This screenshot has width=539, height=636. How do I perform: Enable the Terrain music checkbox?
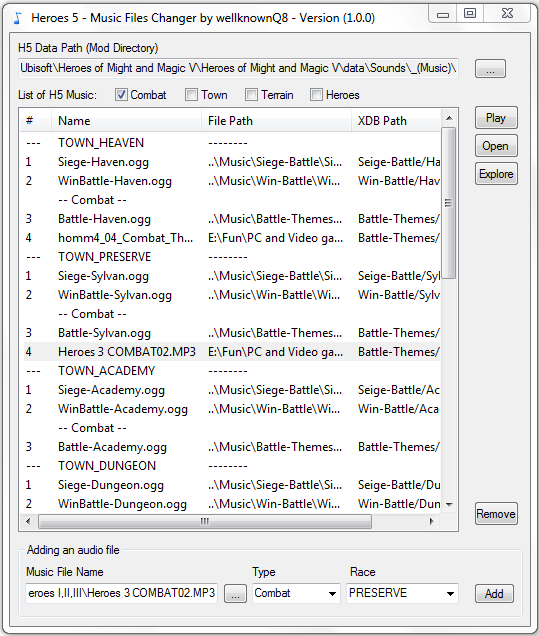[x=251, y=95]
